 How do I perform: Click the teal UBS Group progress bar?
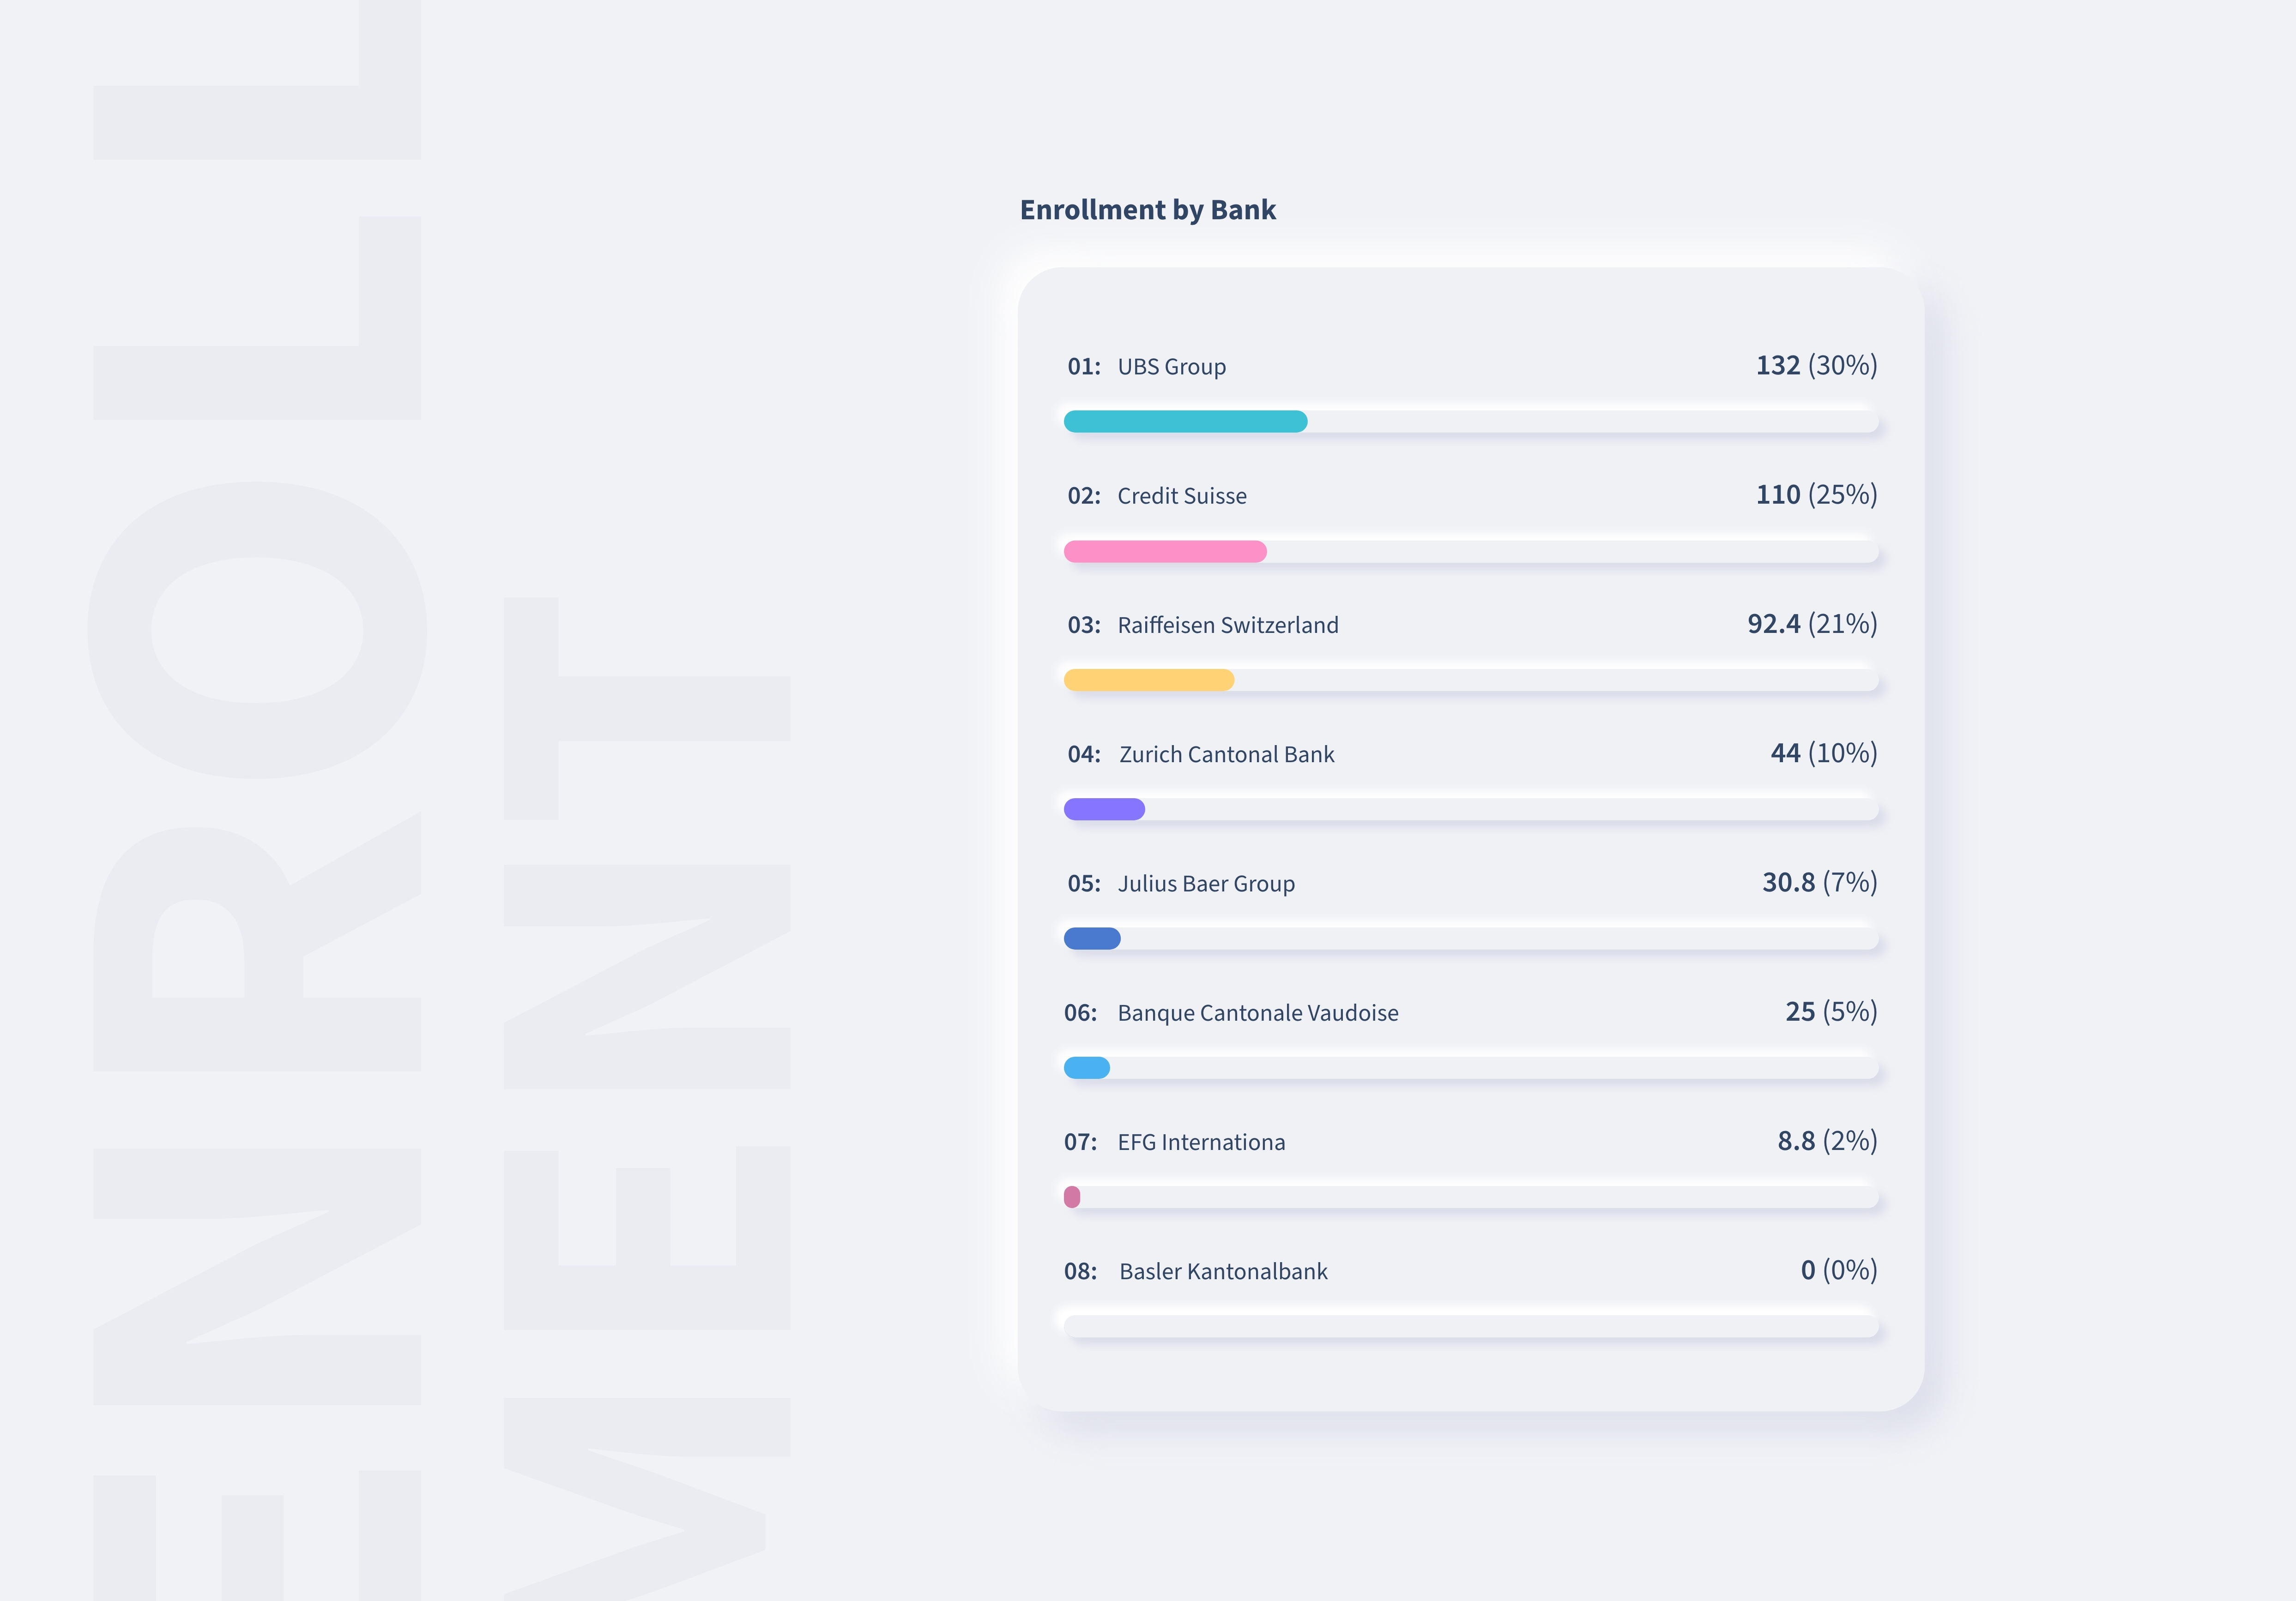pos(1185,422)
